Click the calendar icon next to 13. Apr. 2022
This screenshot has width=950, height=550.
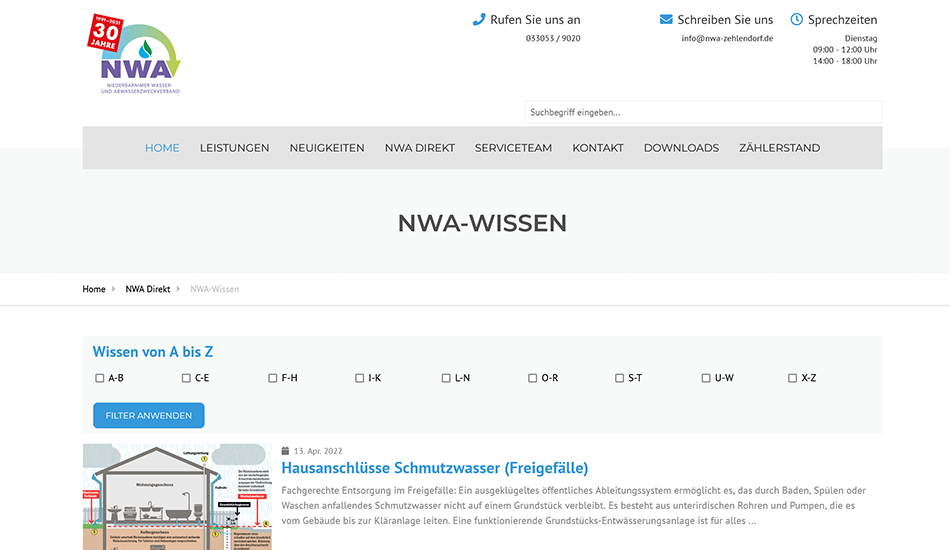286,451
